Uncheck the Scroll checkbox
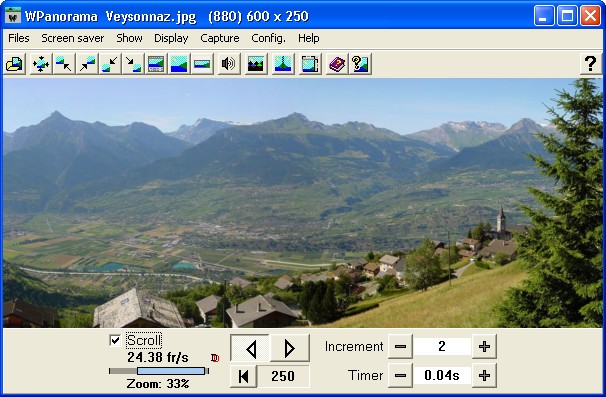 pos(115,340)
